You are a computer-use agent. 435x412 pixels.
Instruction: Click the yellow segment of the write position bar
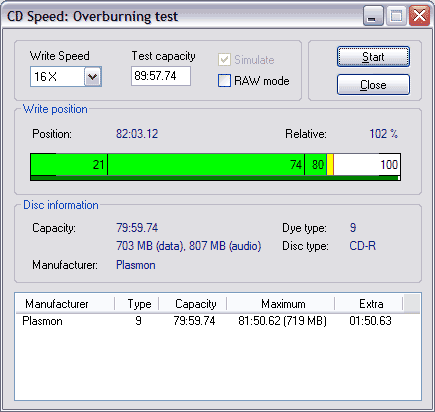330,165
